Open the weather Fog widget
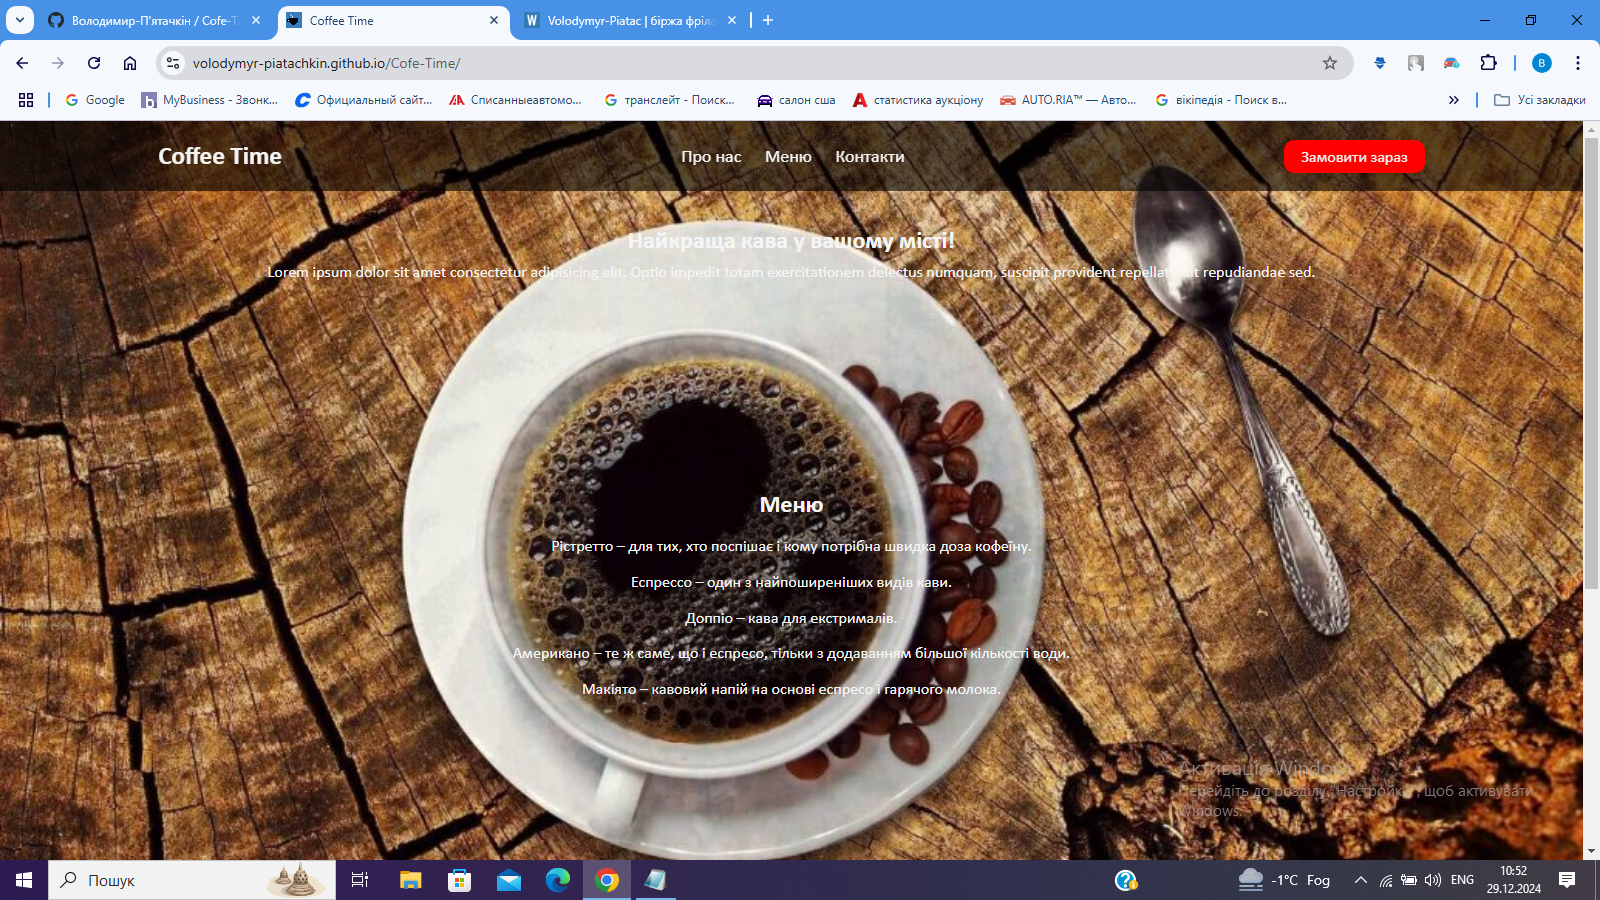This screenshot has height=900, width=1600. (x=1284, y=880)
